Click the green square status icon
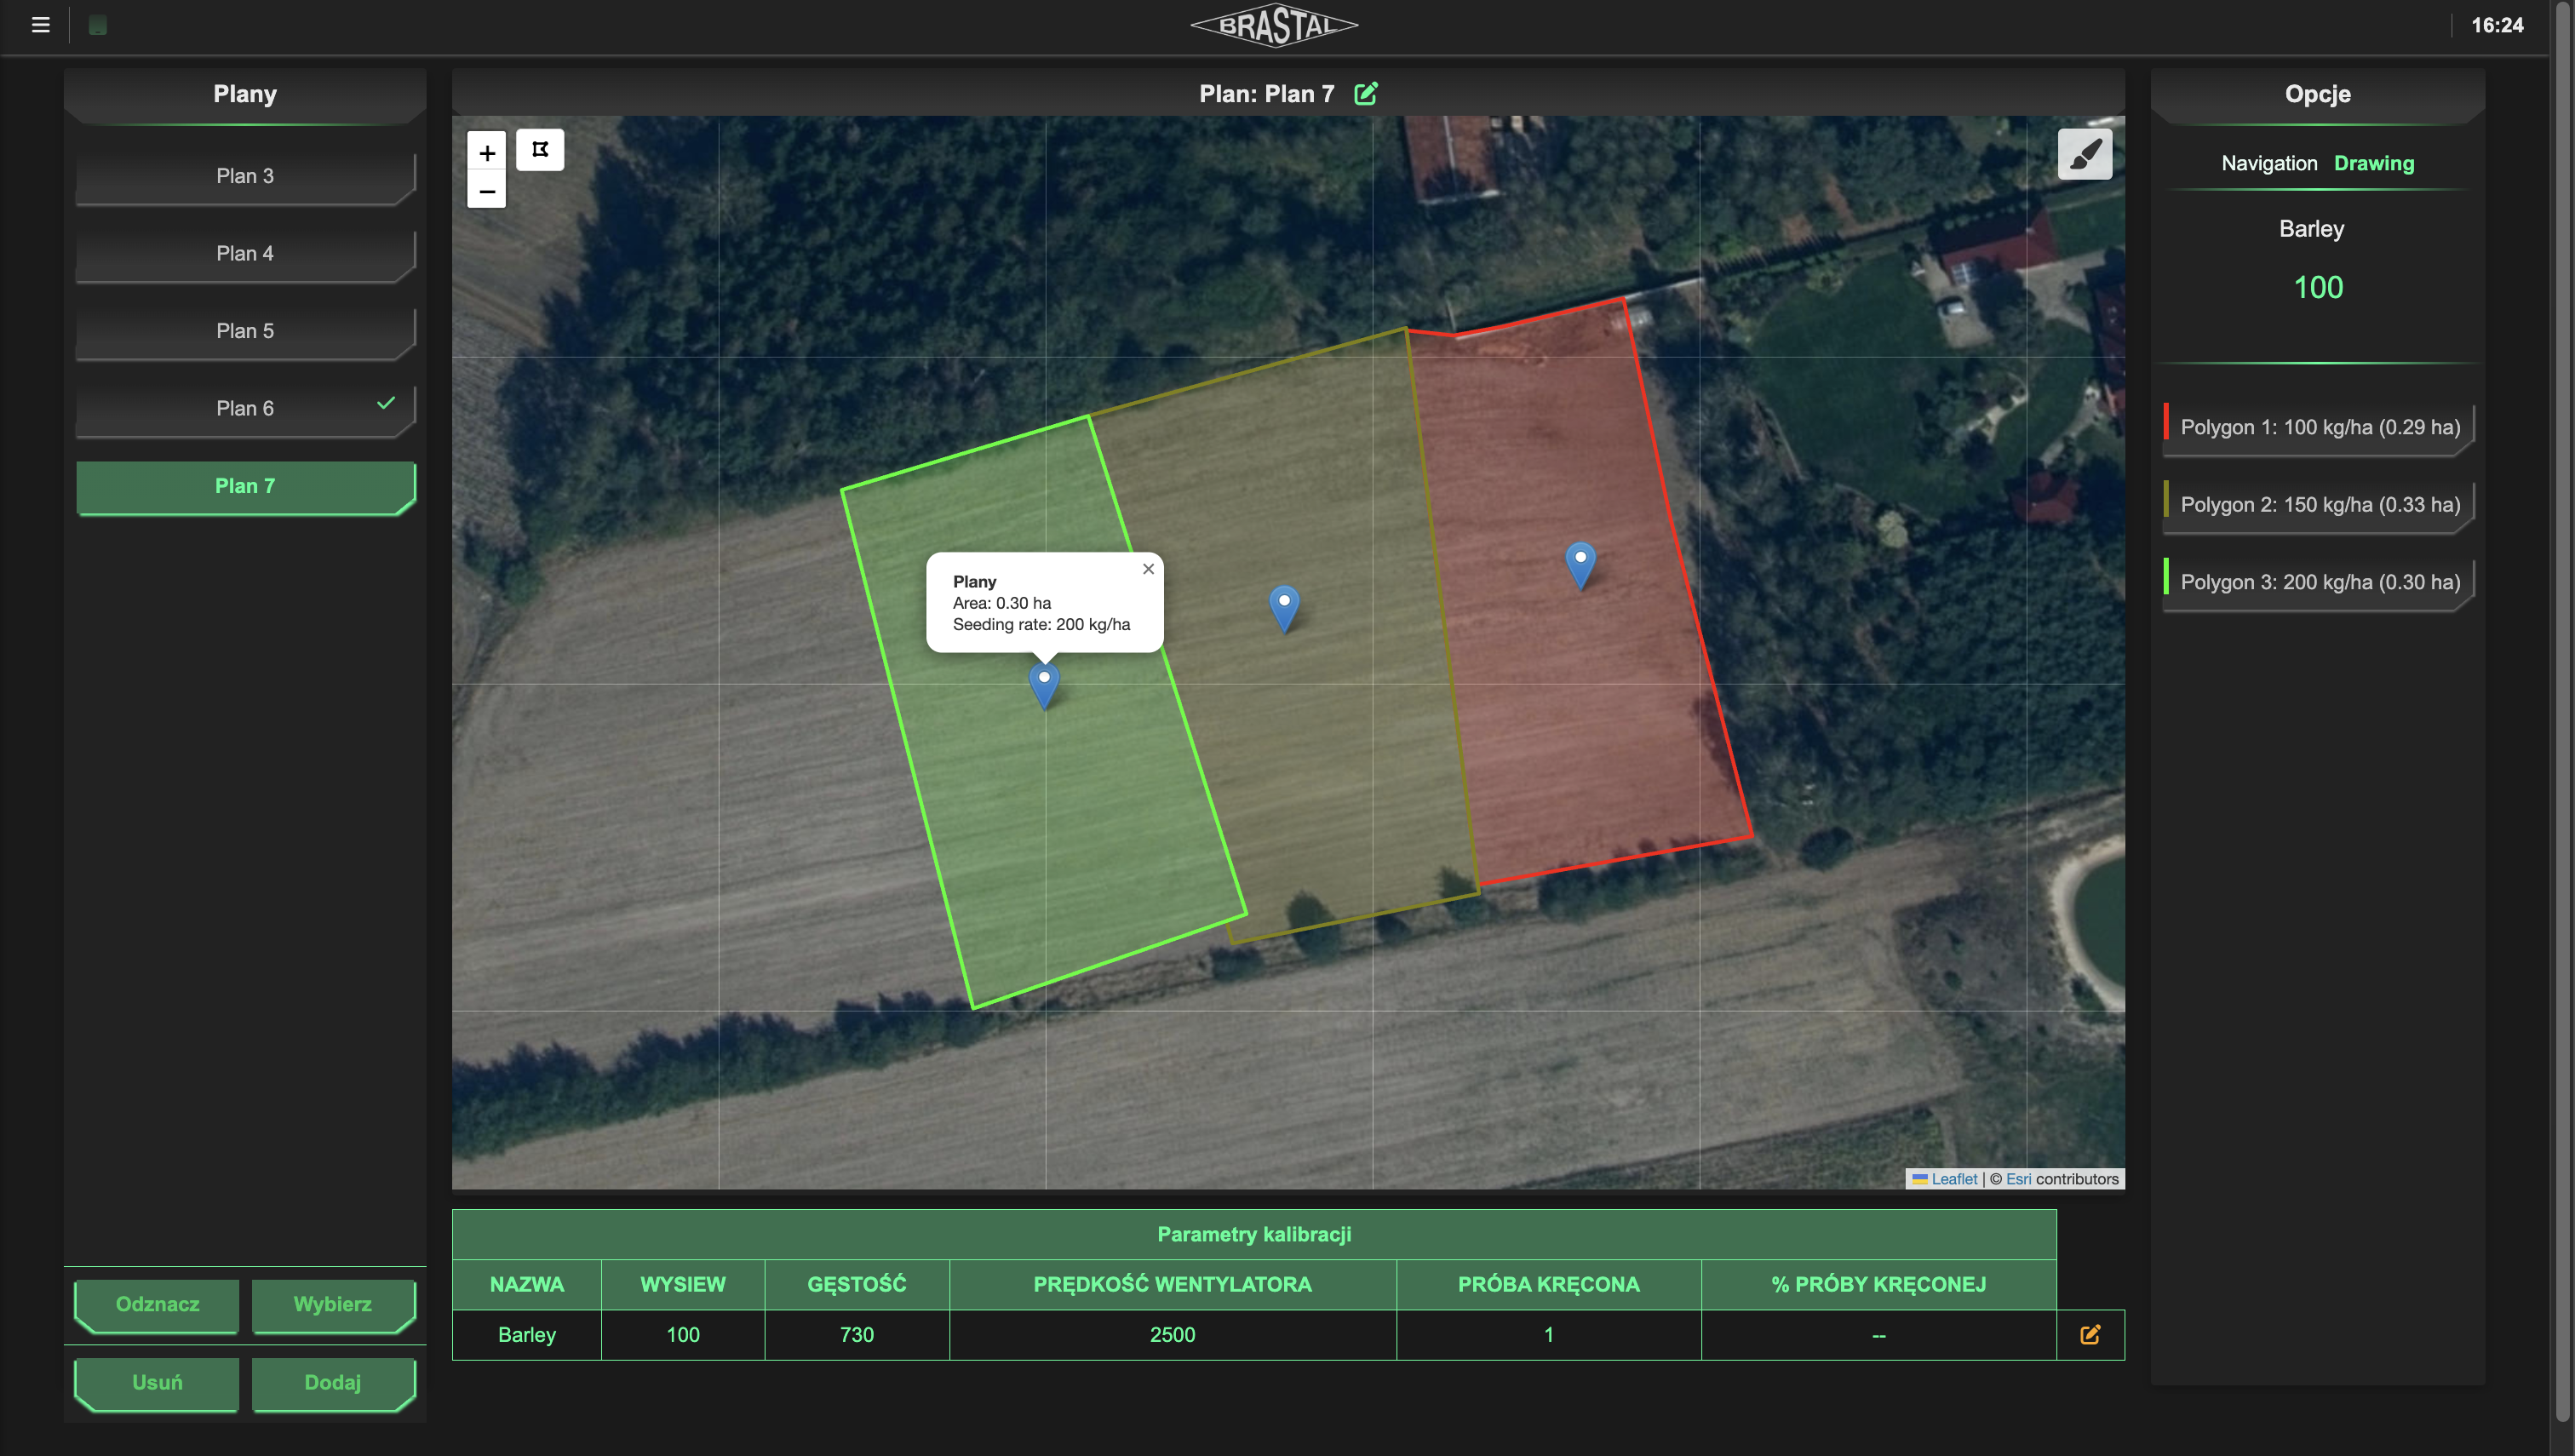The image size is (2575, 1456). (98, 25)
